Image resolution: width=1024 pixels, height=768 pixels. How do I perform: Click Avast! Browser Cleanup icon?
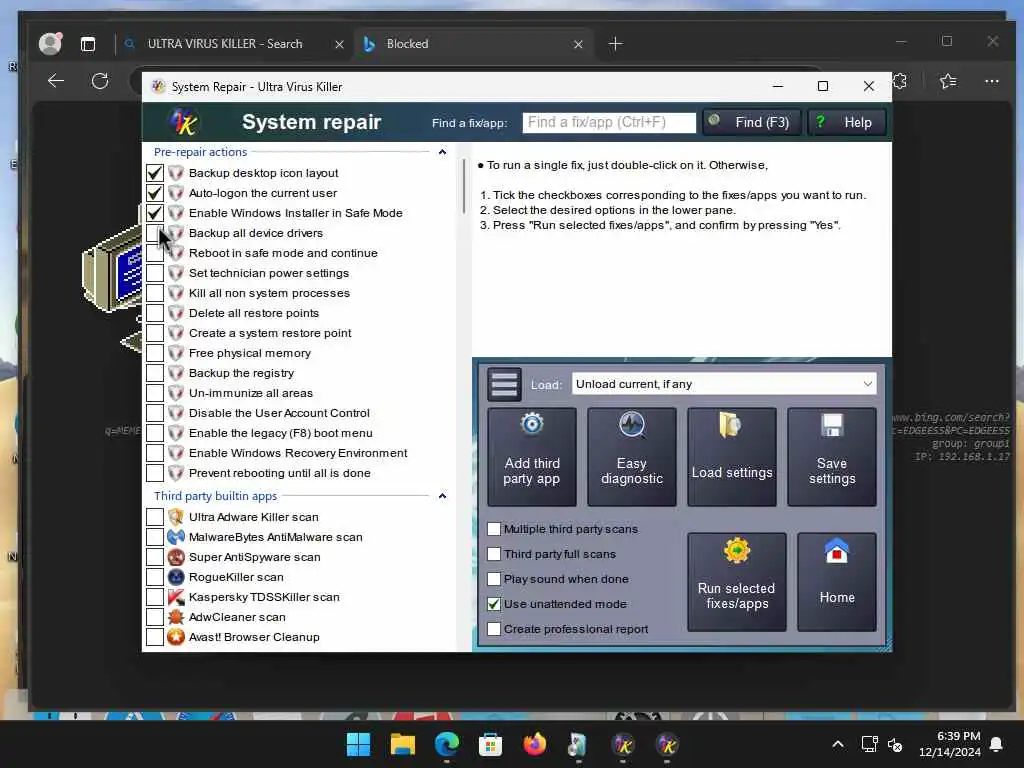pos(176,637)
